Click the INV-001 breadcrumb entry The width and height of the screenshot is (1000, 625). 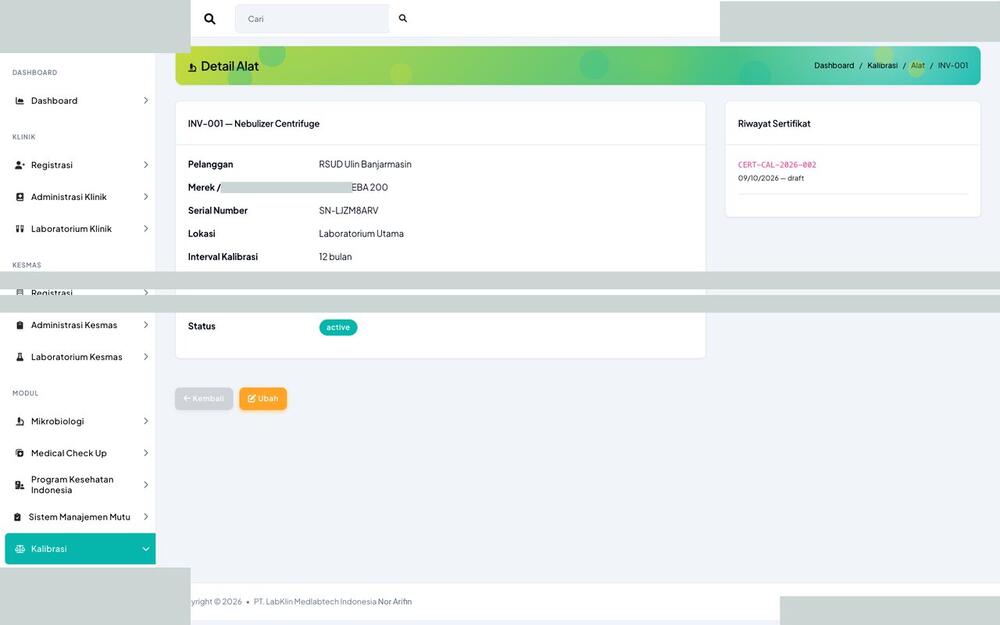(953, 66)
